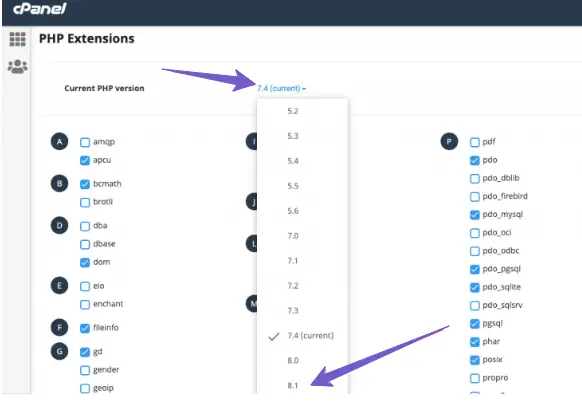Toggle the 7.4 (current) version dropdown
This screenshot has height=412, width=582.
pyautogui.click(x=281, y=88)
